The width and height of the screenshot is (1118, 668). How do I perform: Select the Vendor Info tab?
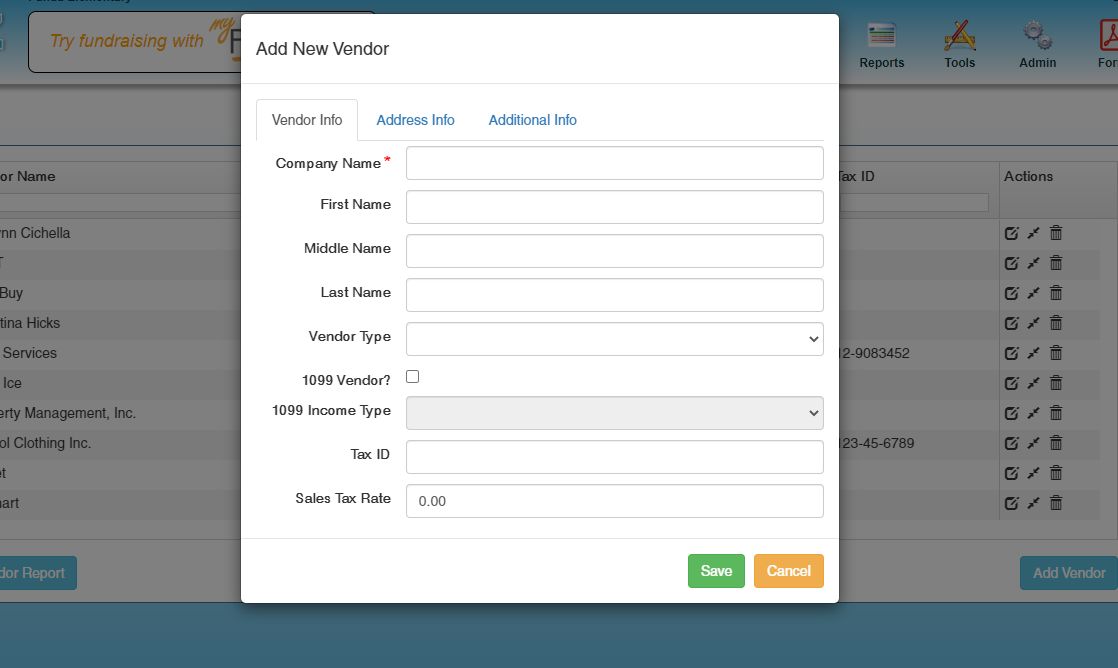pyautogui.click(x=307, y=120)
